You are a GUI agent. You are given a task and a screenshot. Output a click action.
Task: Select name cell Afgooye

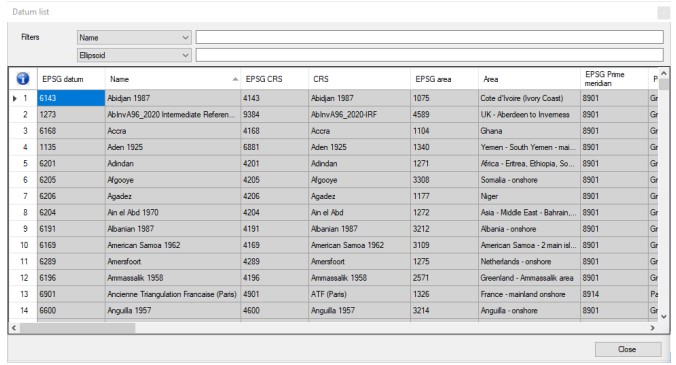[173, 180]
